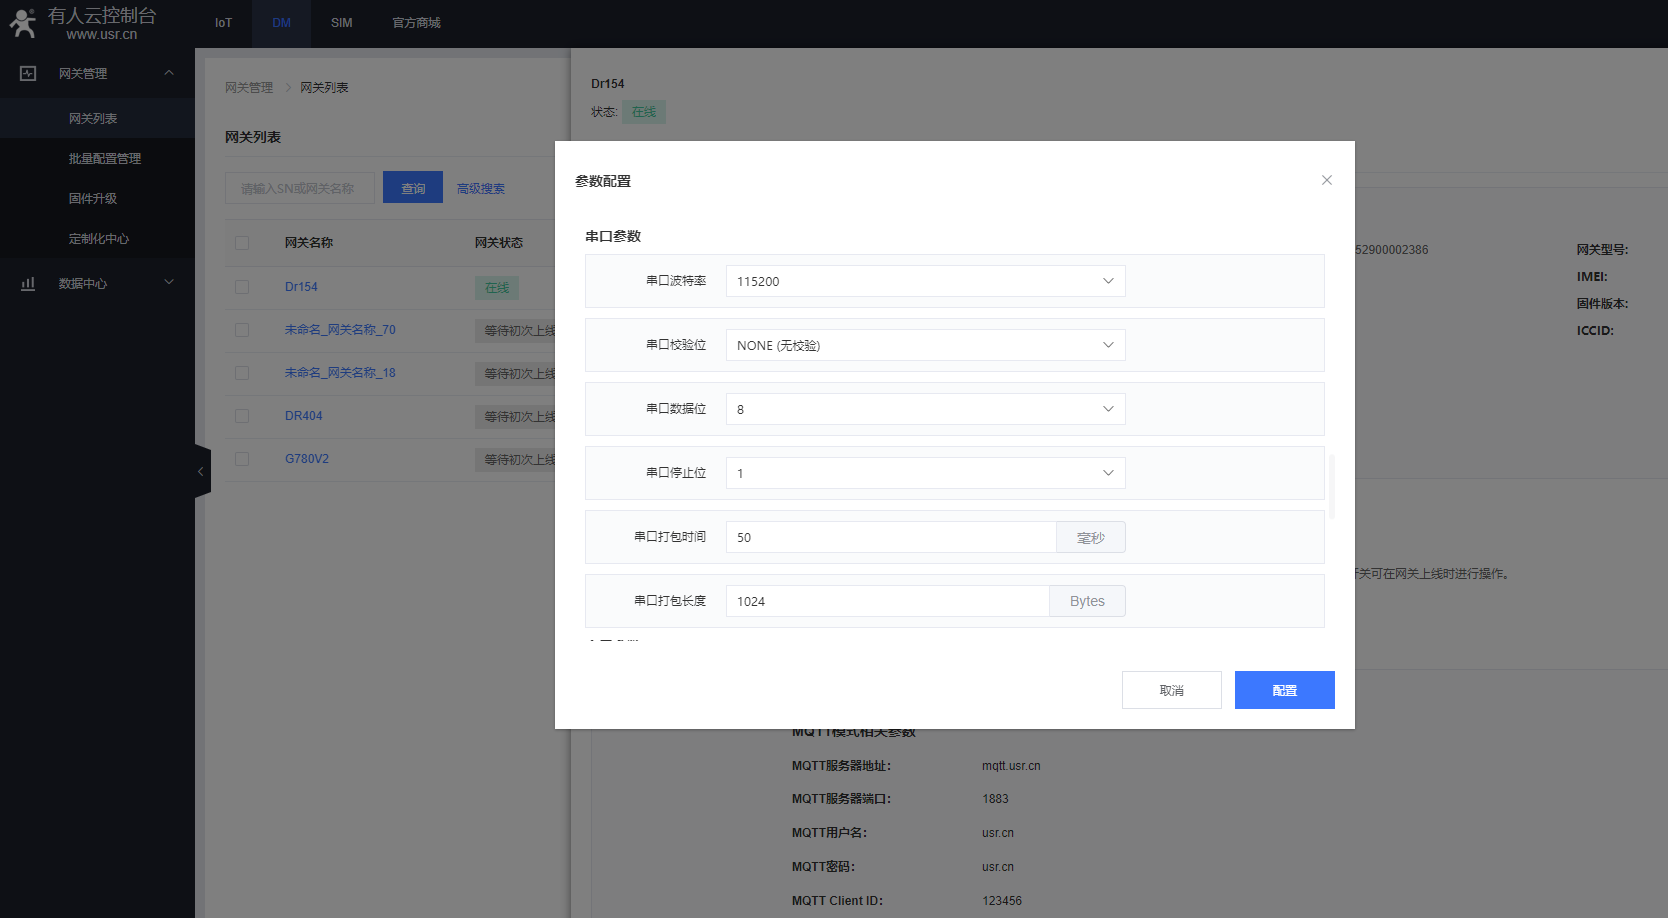Open the 串口停止位 dropdown
Viewport: 1668px width, 918px height.
[925, 473]
